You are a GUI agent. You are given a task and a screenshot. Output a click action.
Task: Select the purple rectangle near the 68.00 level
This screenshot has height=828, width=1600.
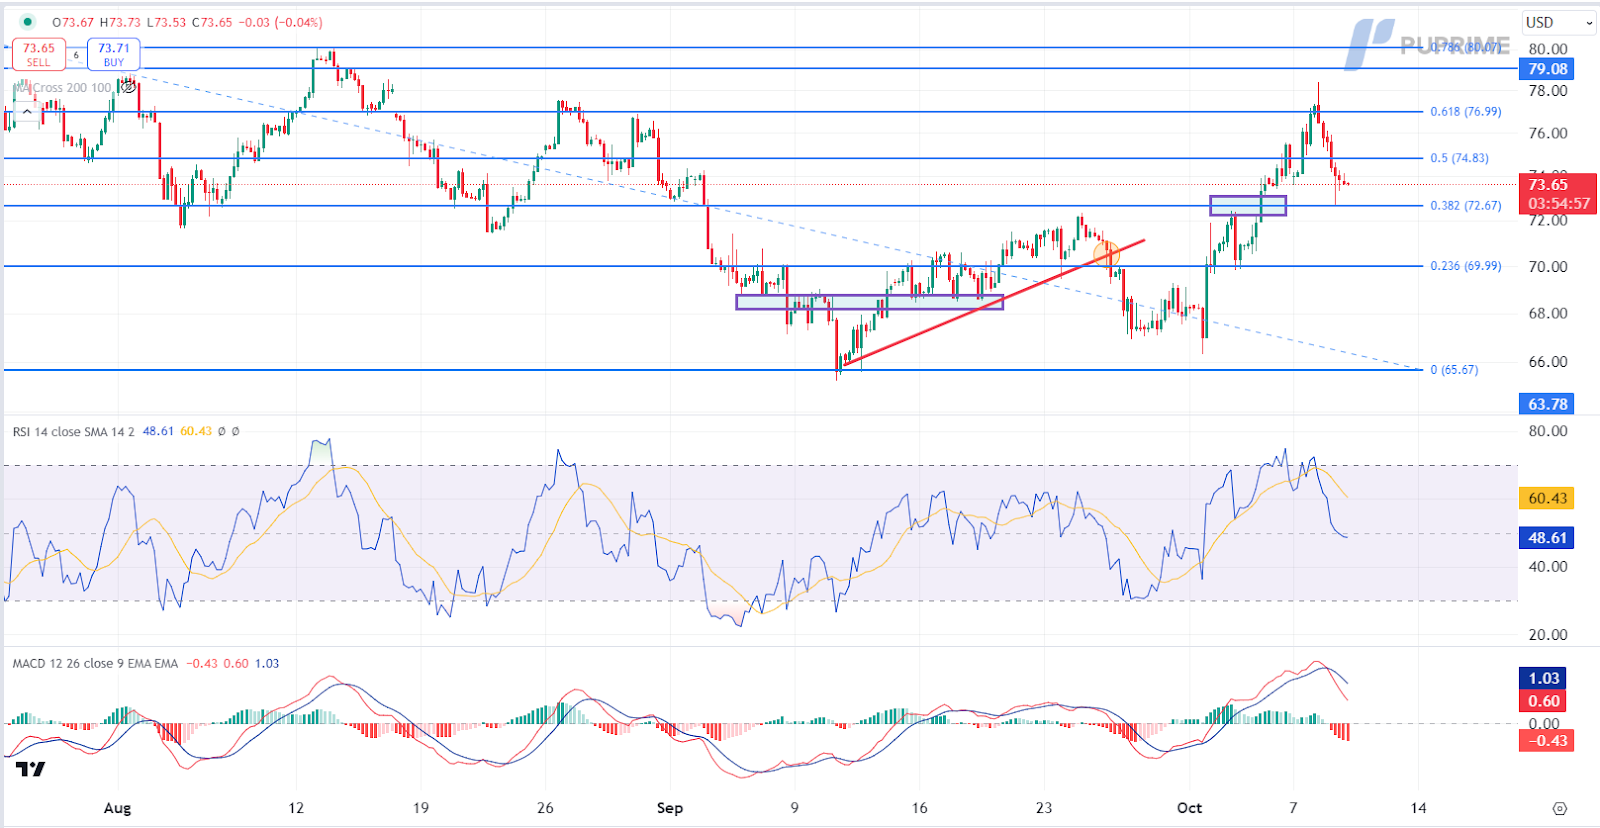869,302
